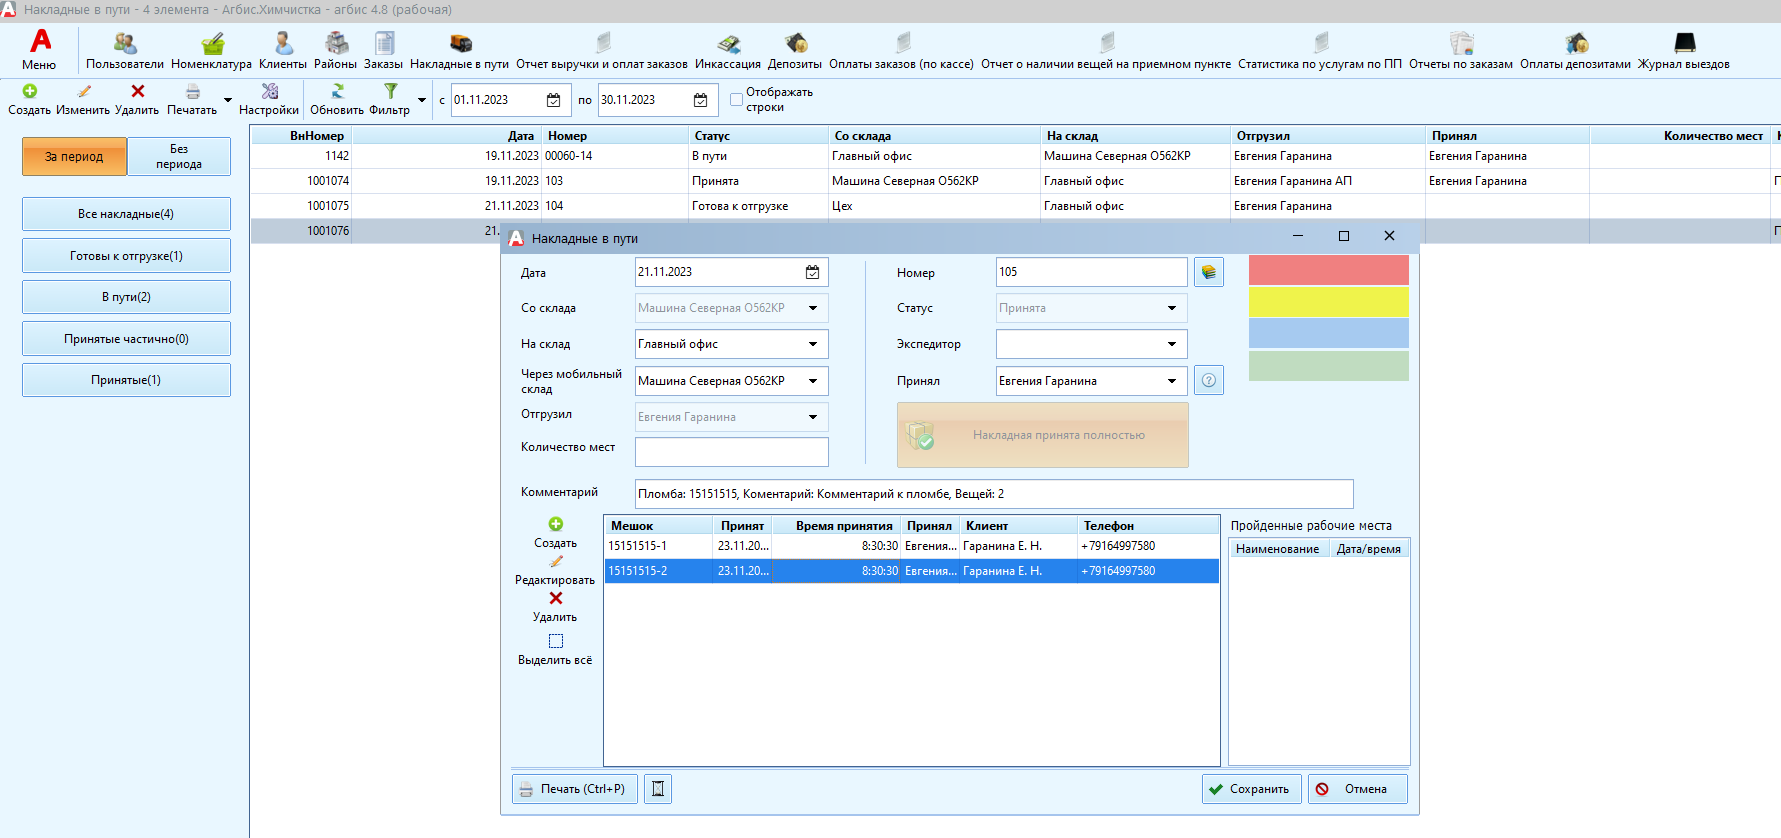Show Принятые частично(0) list
Screen dimensions: 1781x838
pyautogui.click(x=126, y=339)
